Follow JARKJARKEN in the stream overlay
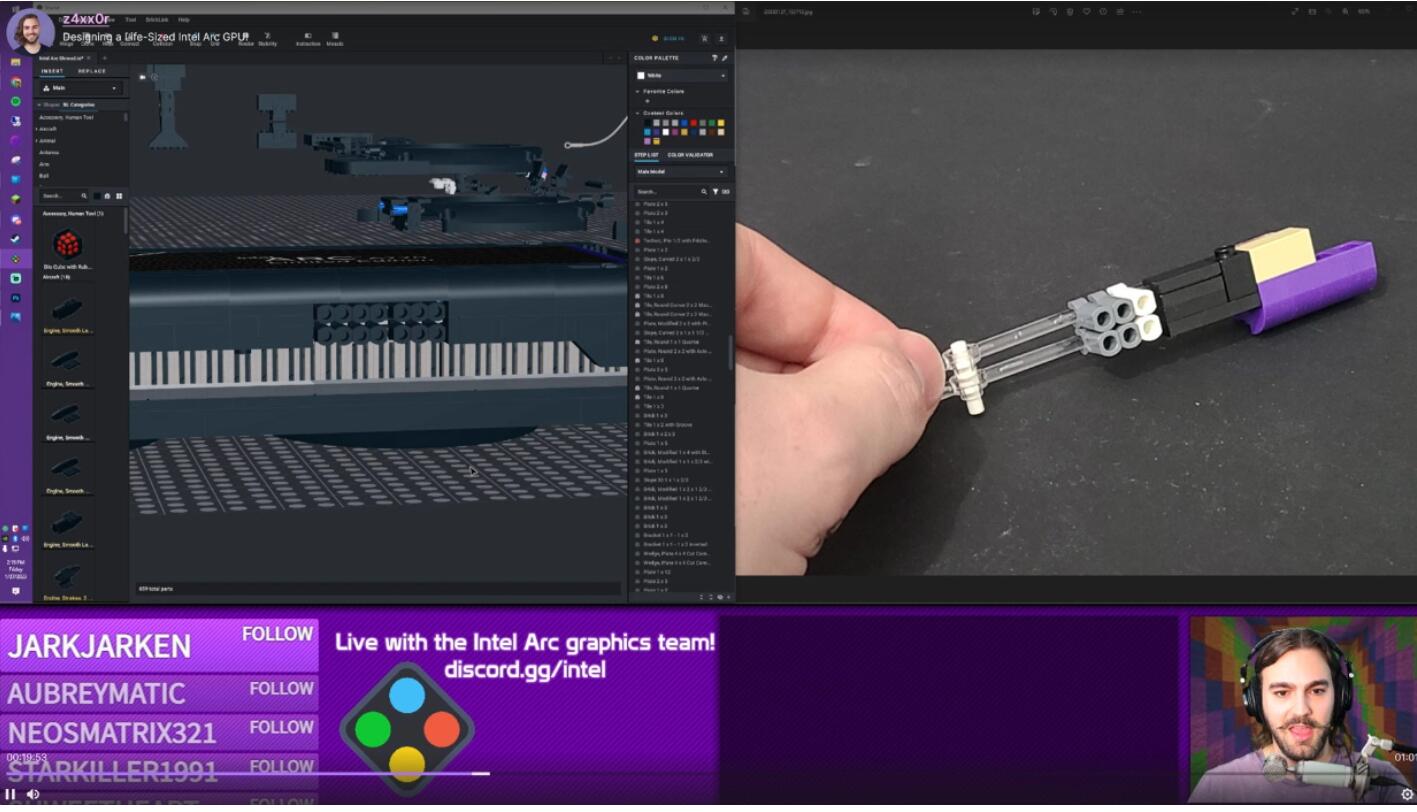1417x812 pixels. tap(278, 634)
